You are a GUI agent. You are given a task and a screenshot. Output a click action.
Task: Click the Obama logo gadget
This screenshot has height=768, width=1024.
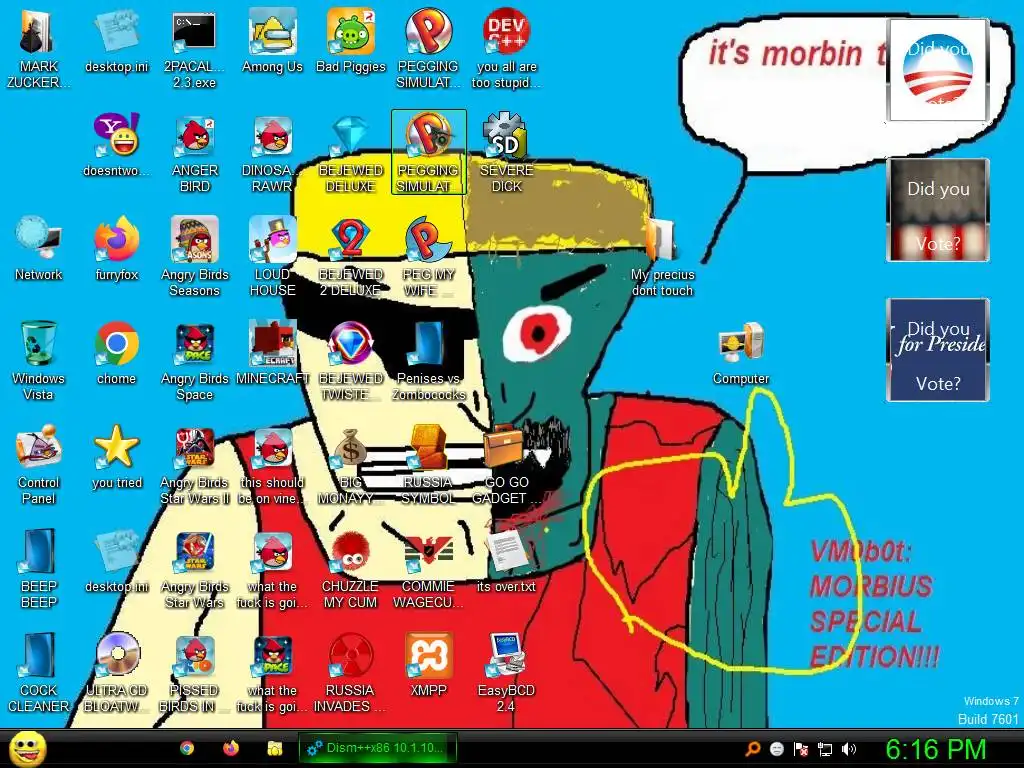click(x=938, y=70)
